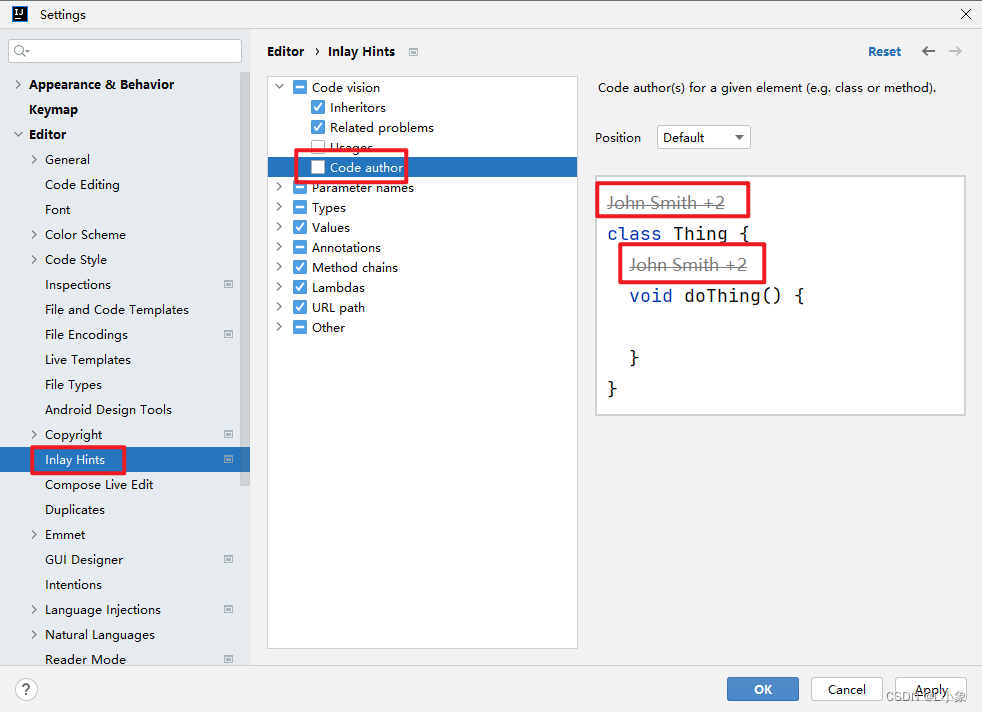The width and height of the screenshot is (982, 712).
Task: Click the Apply button
Action: (931, 689)
